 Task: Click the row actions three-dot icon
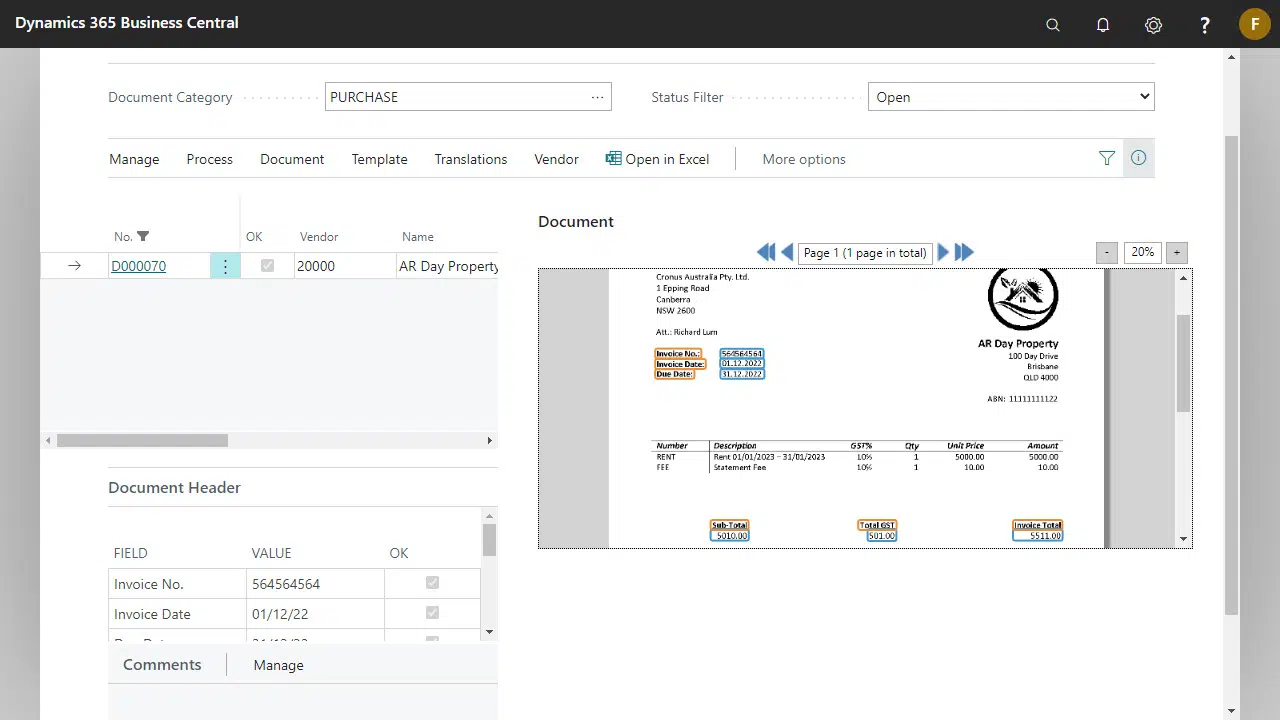tap(225, 266)
